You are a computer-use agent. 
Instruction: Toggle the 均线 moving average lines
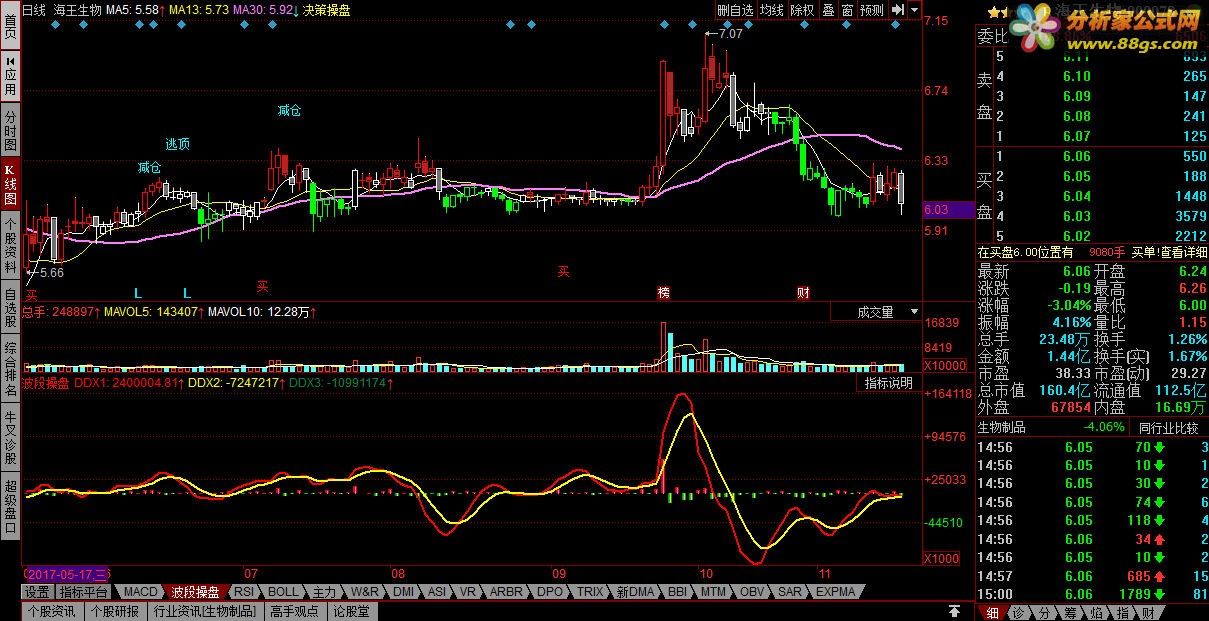click(772, 10)
